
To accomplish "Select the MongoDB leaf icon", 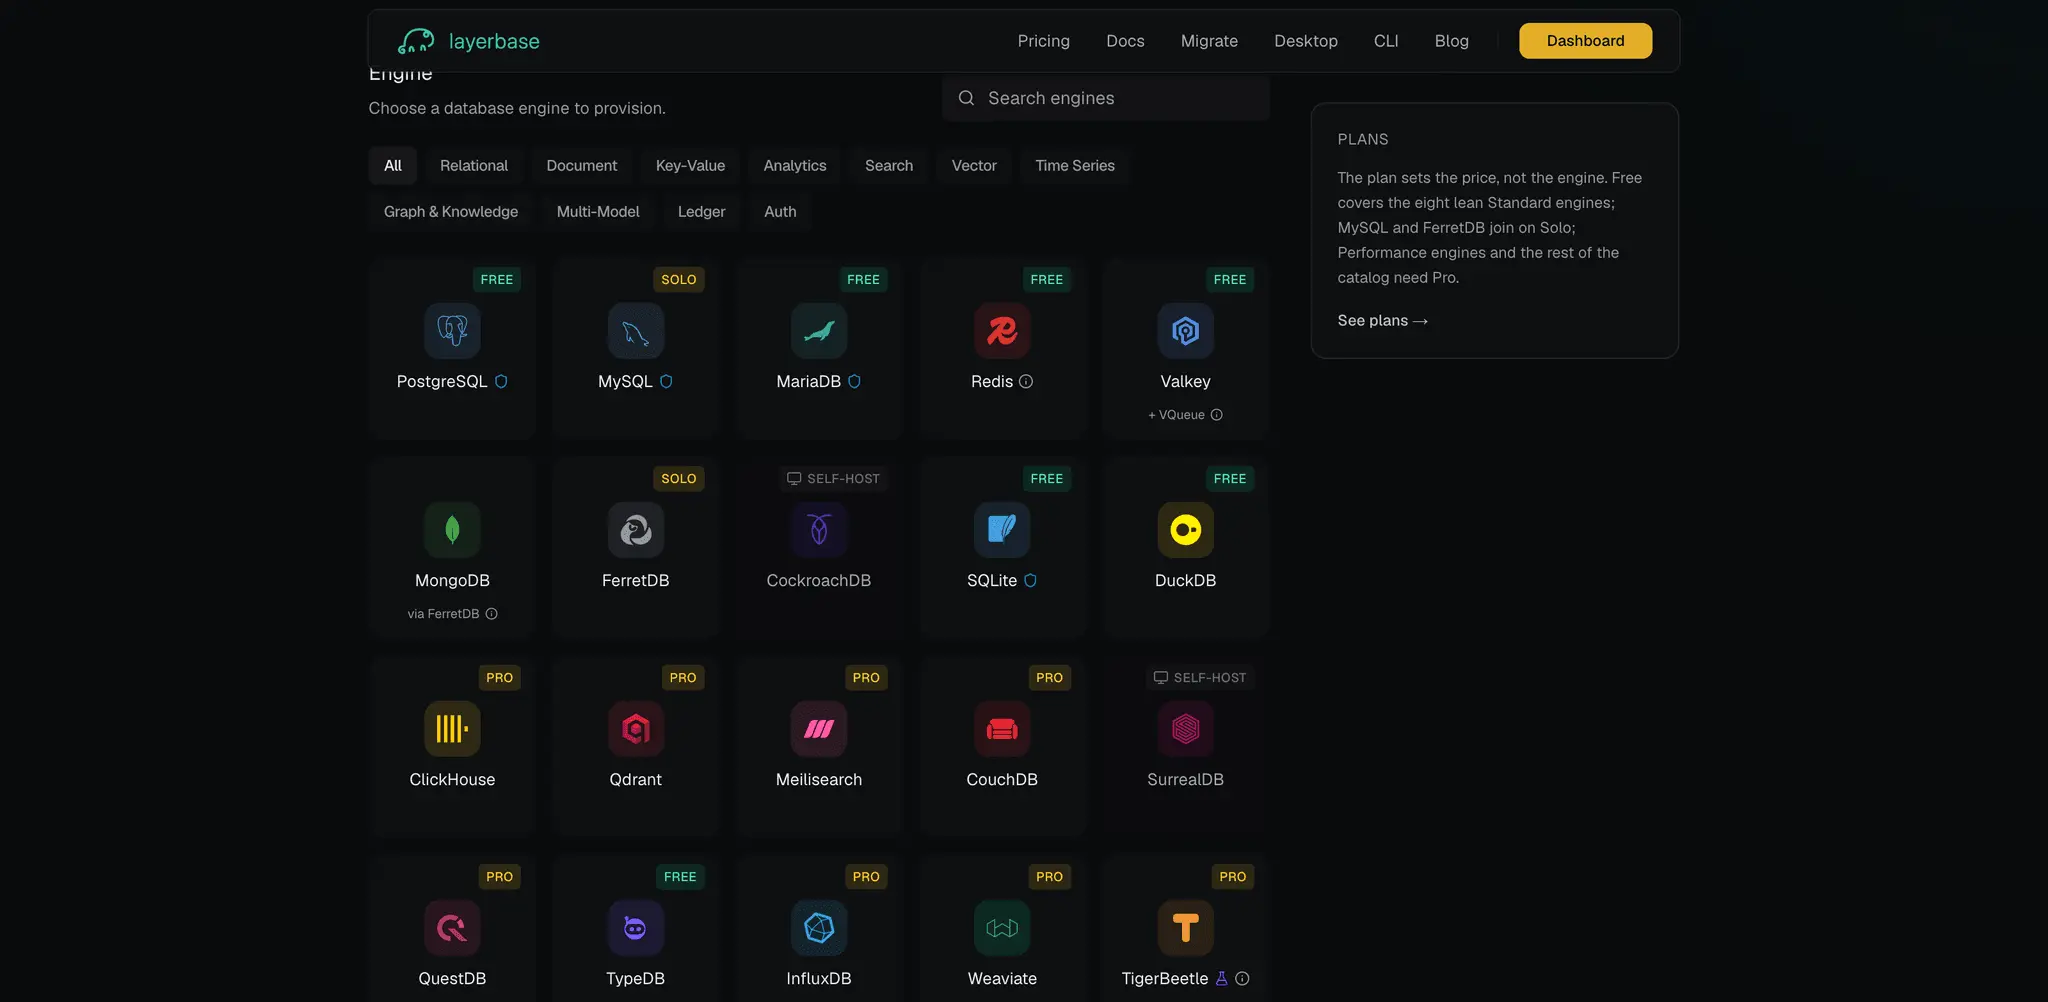I will (x=452, y=530).
